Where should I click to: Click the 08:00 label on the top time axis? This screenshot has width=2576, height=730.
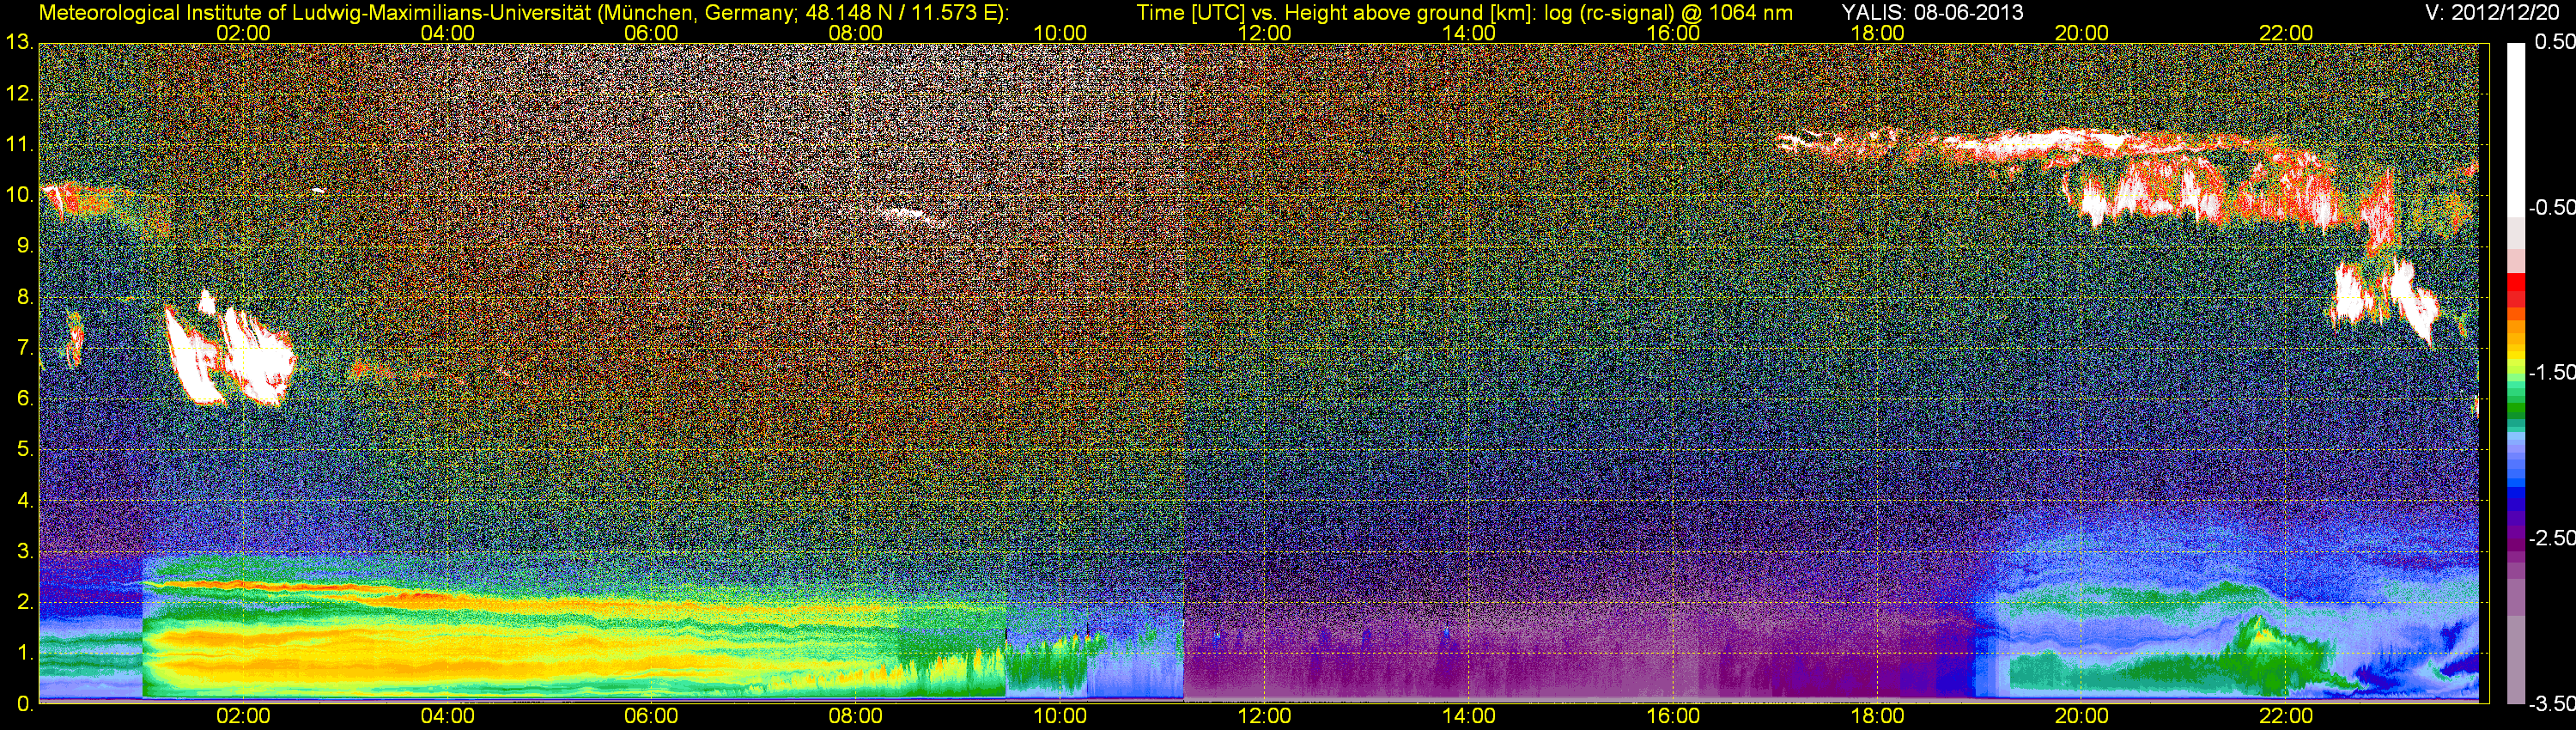tap(856, 33)
